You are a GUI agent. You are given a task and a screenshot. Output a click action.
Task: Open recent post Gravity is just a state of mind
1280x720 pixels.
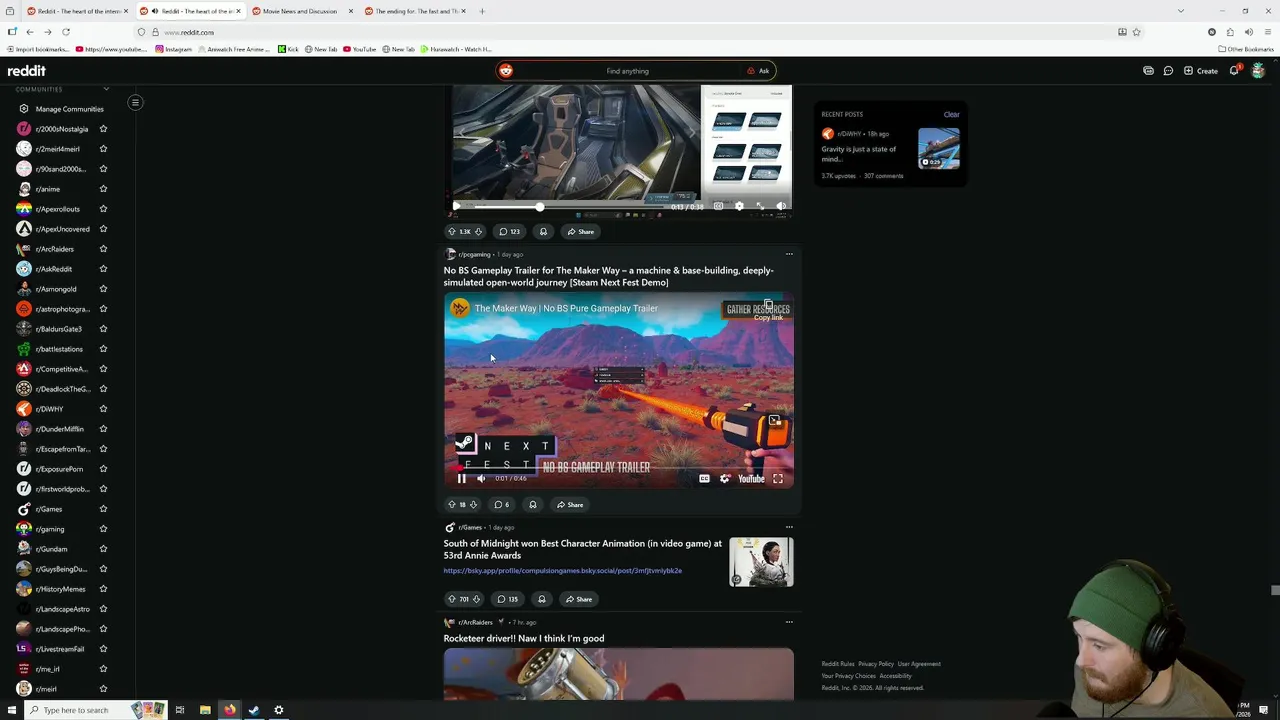(859, 153)
